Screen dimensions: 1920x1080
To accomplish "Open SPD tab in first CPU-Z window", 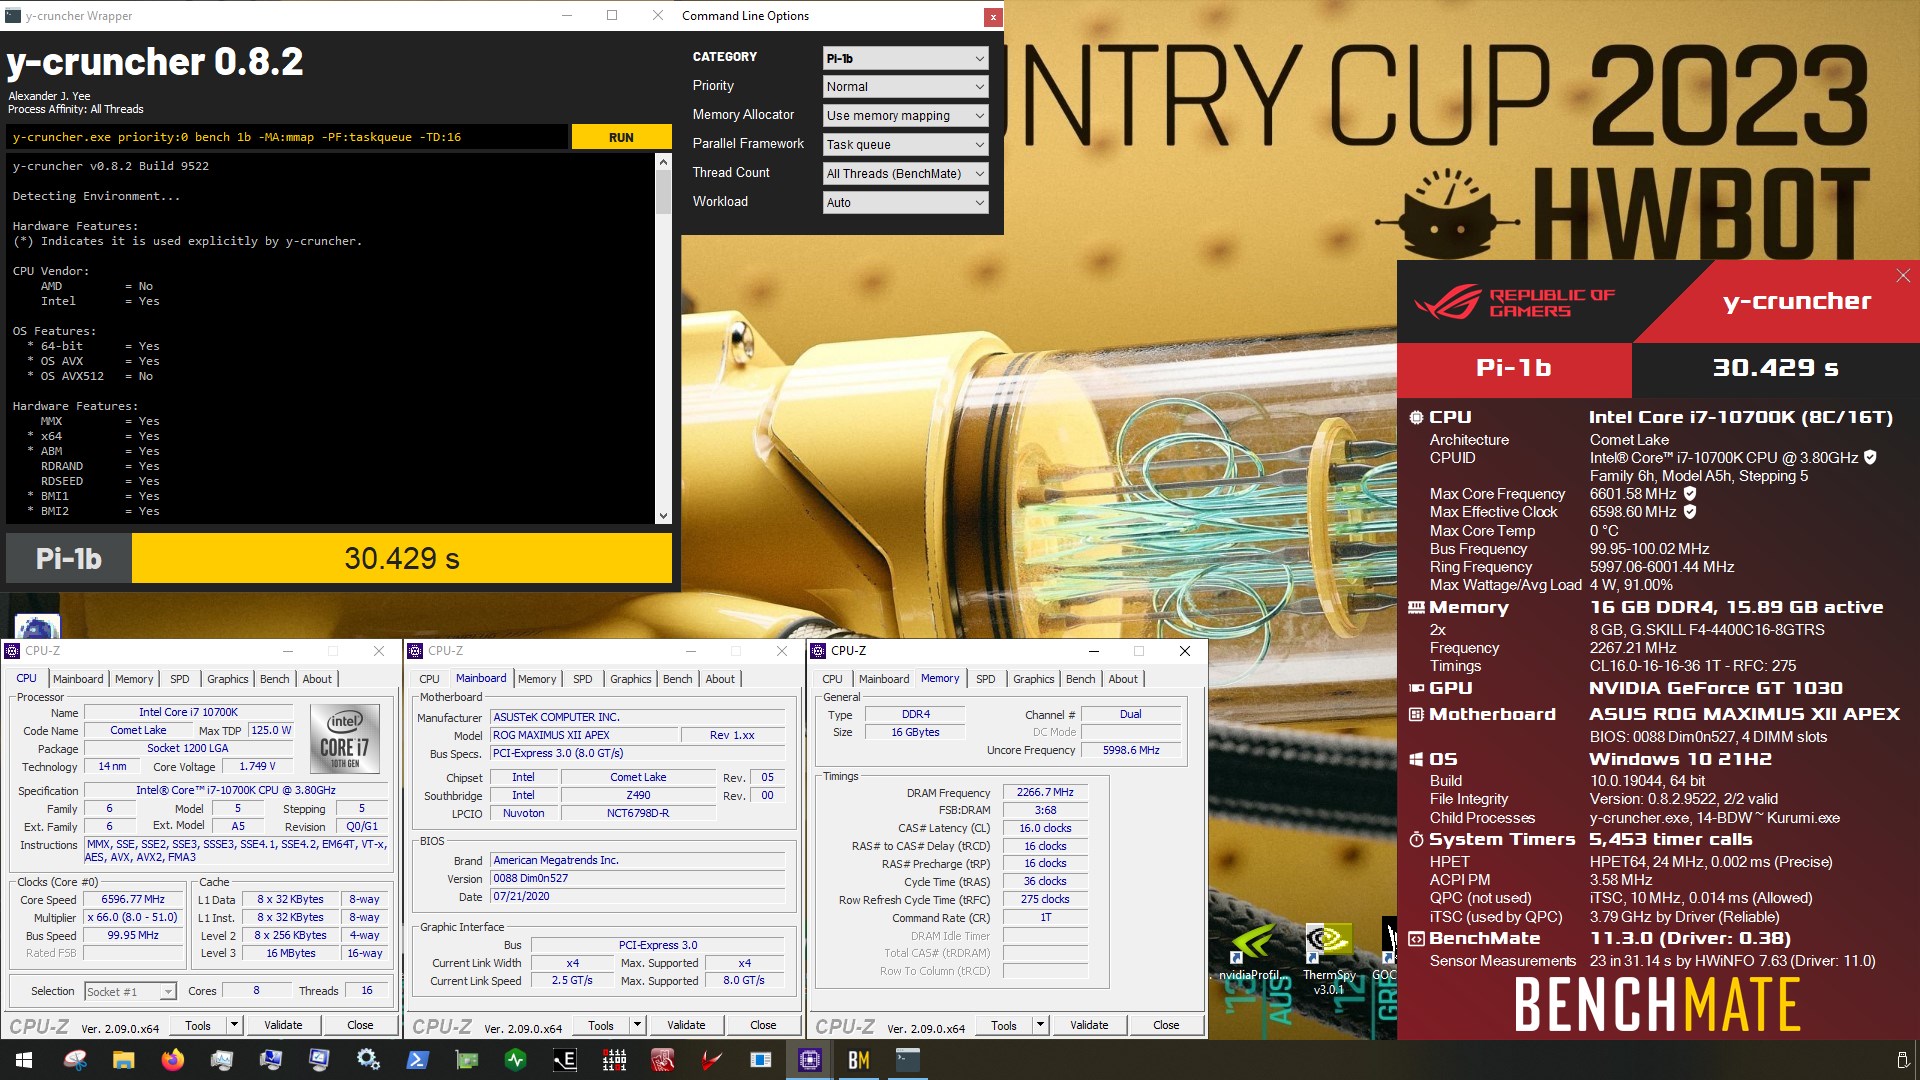I will tap(180, 679).
